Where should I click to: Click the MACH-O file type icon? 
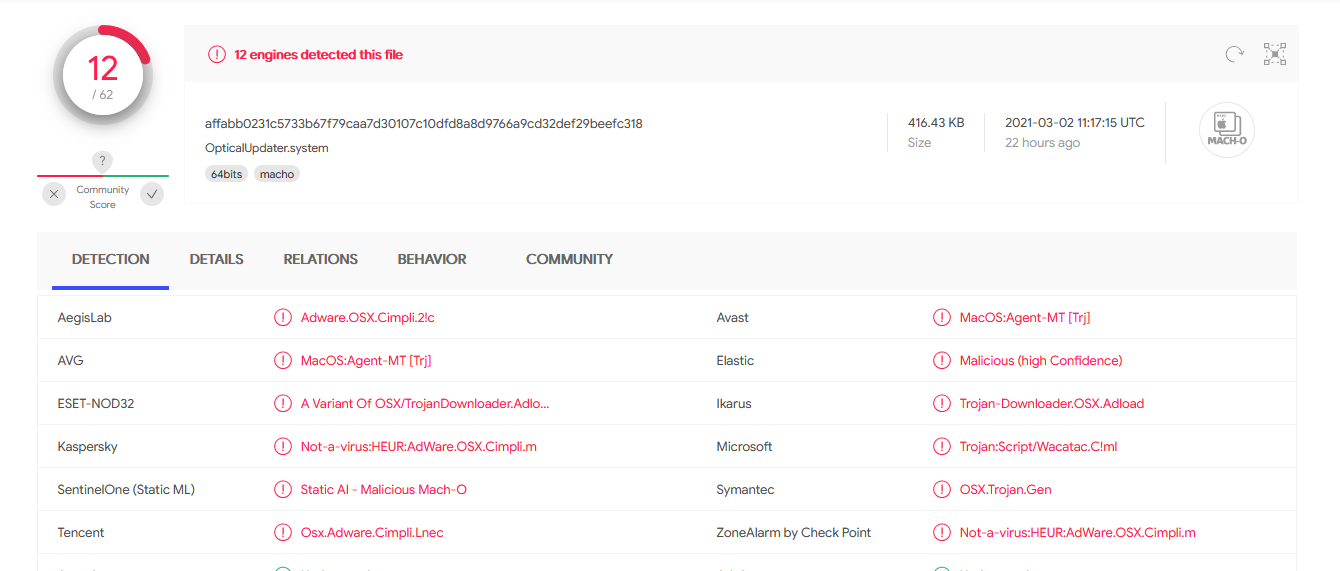pyautogui.click(x=1226, y=131)
